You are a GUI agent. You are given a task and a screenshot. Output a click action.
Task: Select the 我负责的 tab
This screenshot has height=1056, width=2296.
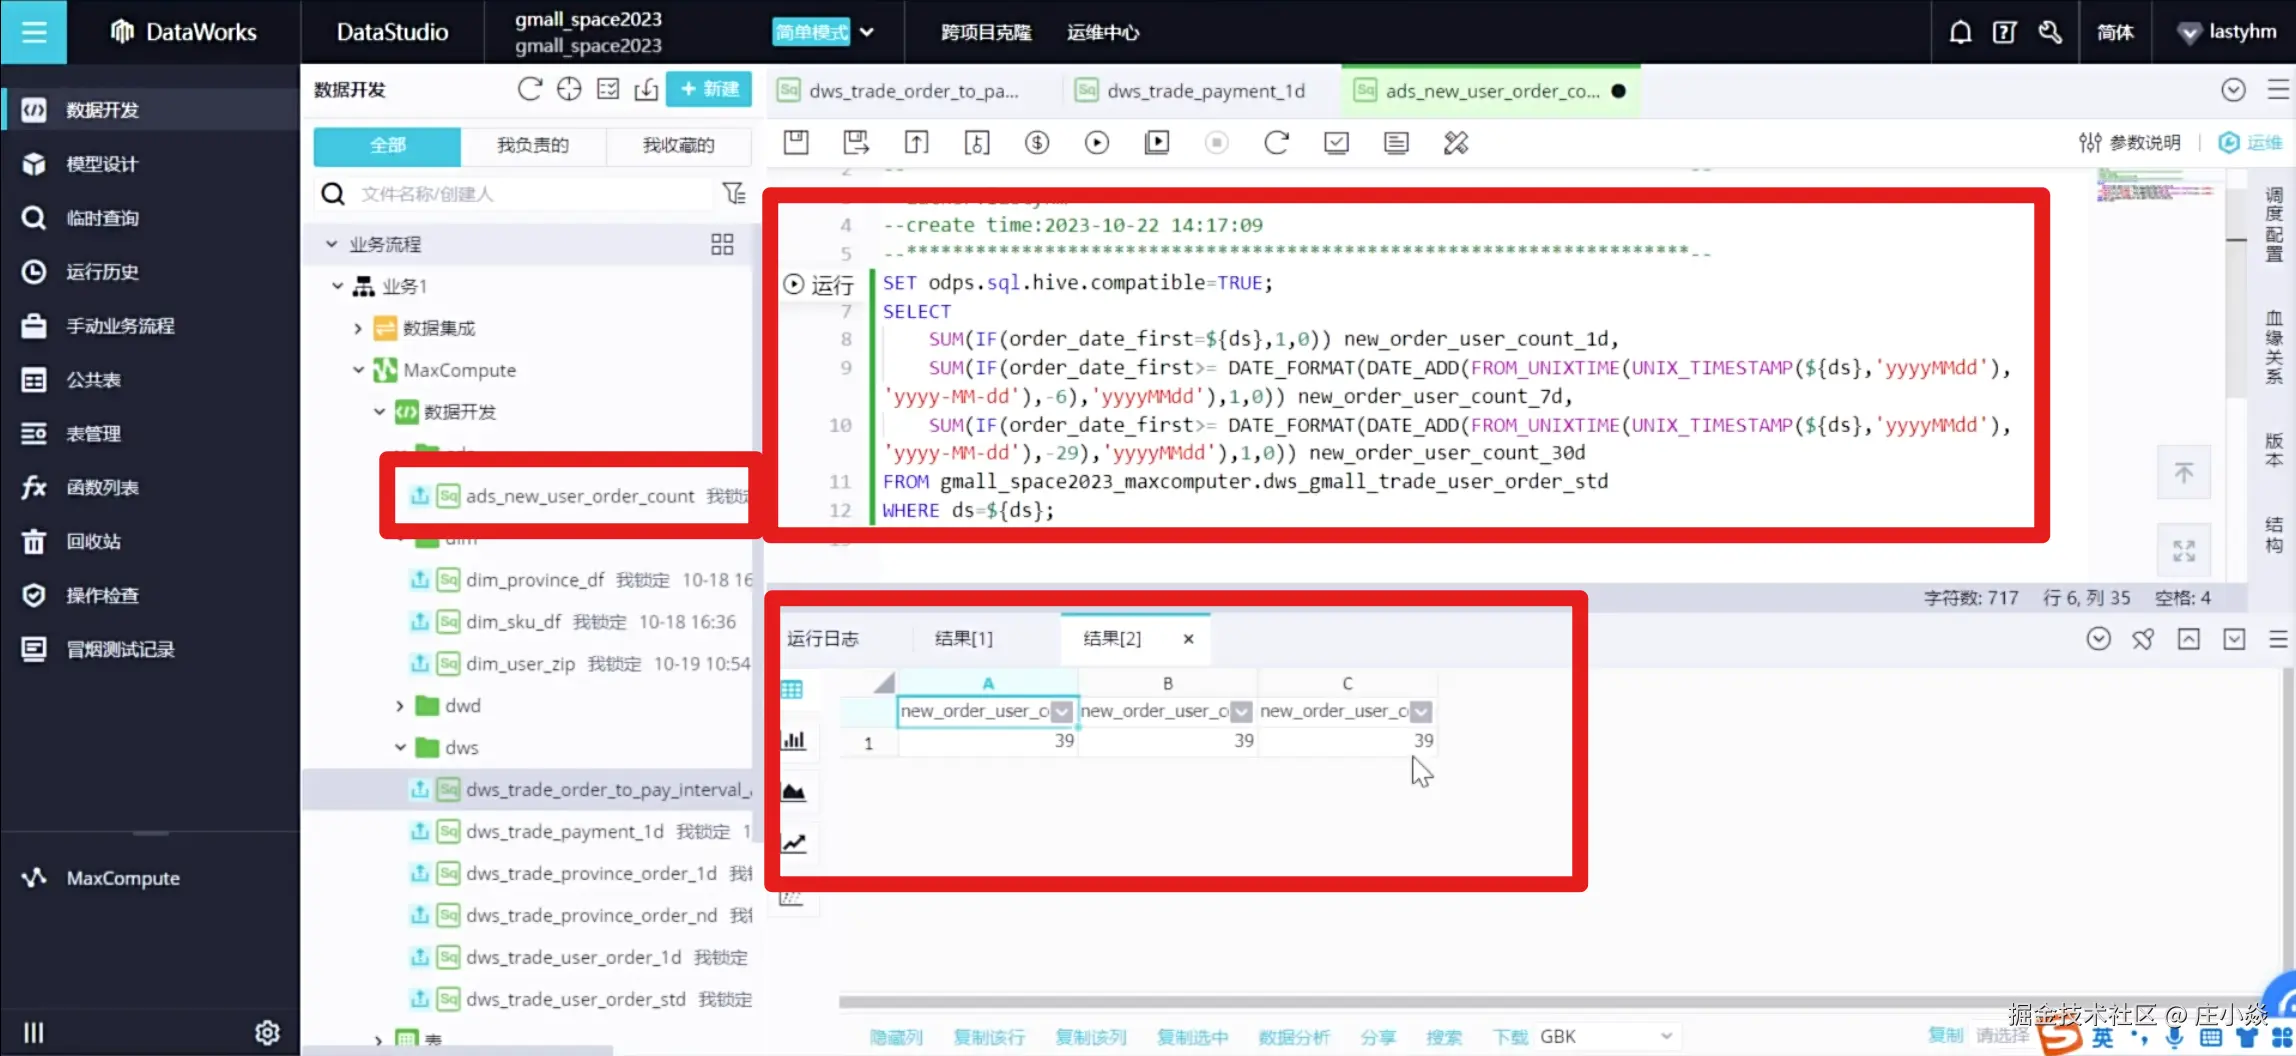[533, 146]
